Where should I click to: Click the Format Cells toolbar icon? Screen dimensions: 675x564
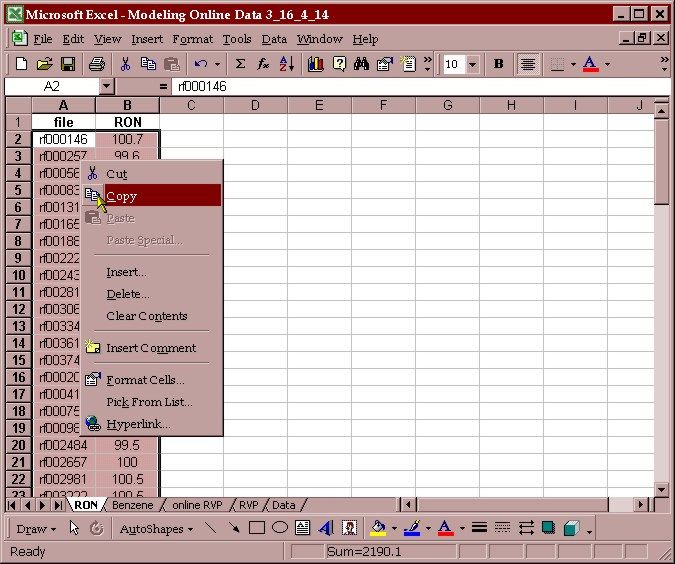[x=384, y=64]
